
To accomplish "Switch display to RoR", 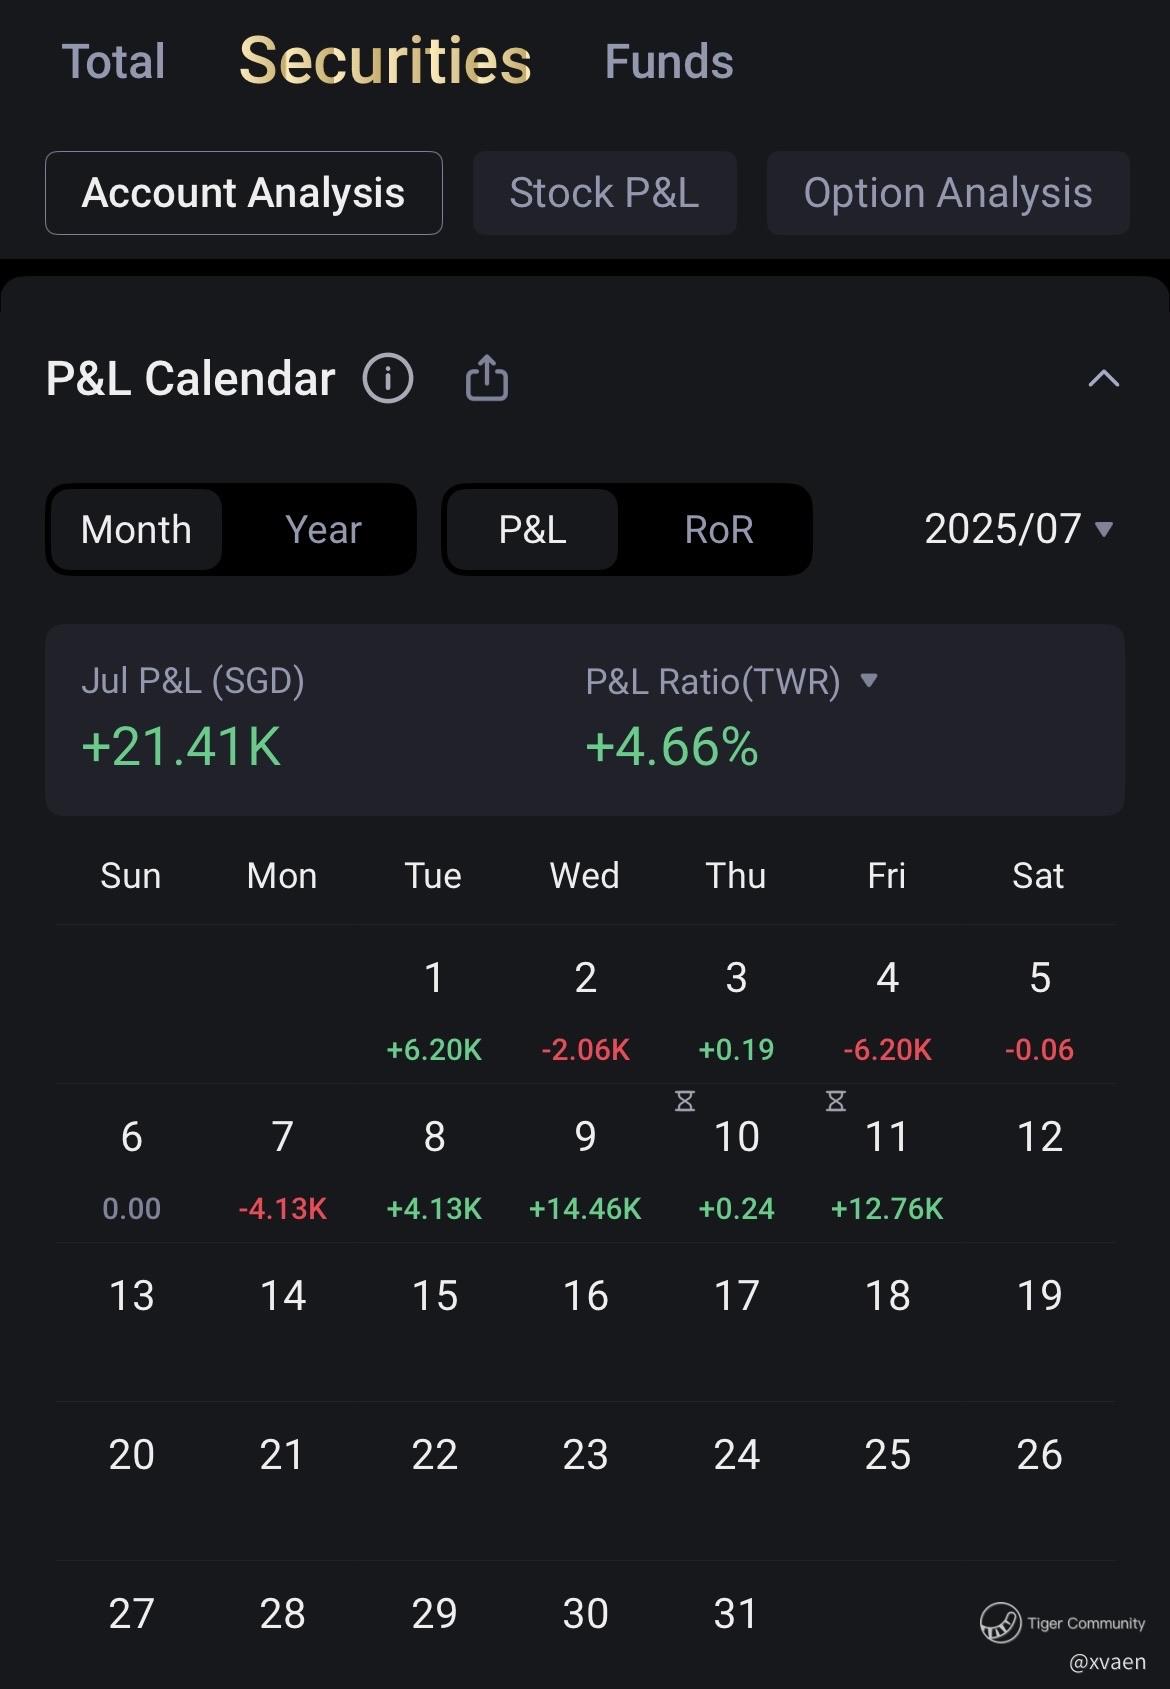I will coord(718,529).
